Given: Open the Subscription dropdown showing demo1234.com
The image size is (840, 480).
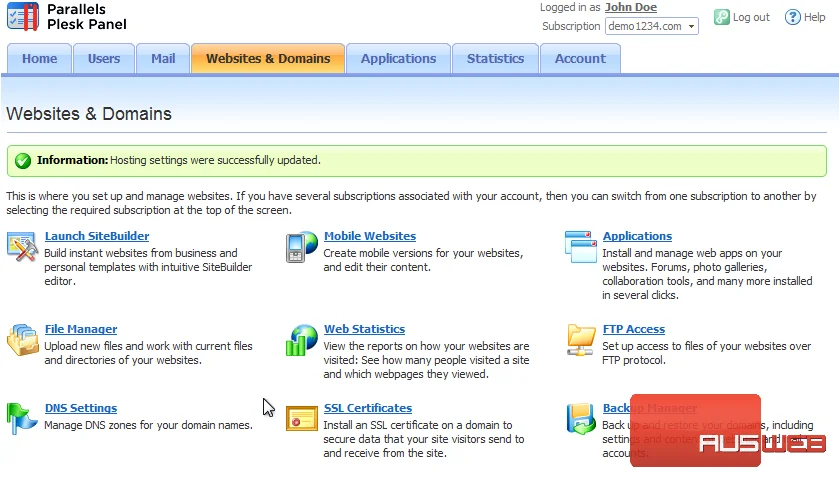Looking at the screenshot, I should tap(651, 26).
